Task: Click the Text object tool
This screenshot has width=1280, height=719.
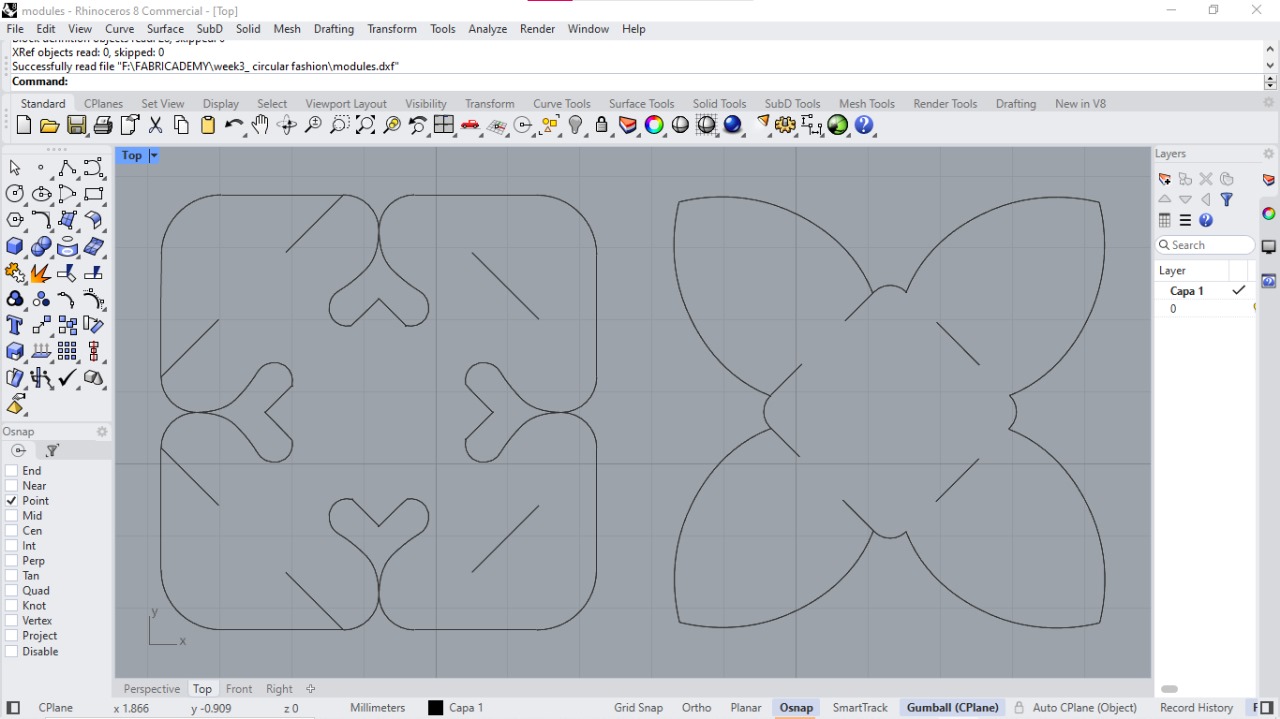Action: [15, 325]
